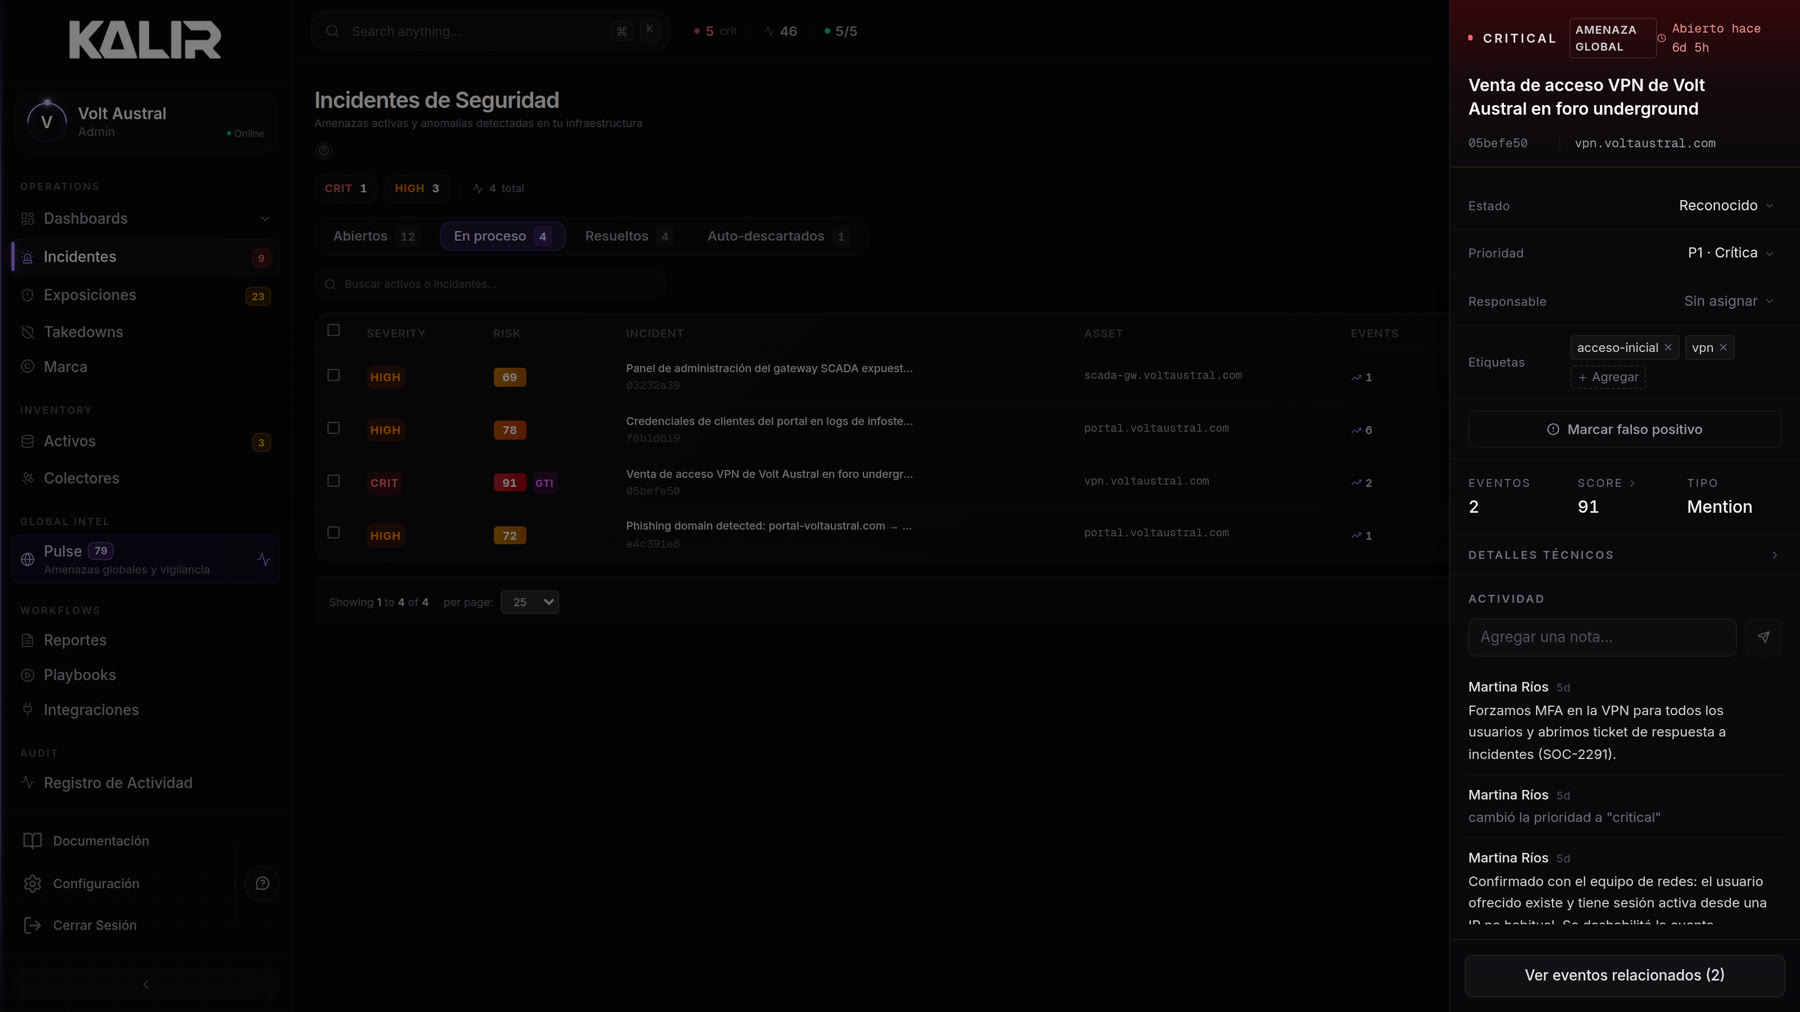The image size is (1800, 1012).
Task: Click the Exposiciones shield icon
Action: click(28, 296)
